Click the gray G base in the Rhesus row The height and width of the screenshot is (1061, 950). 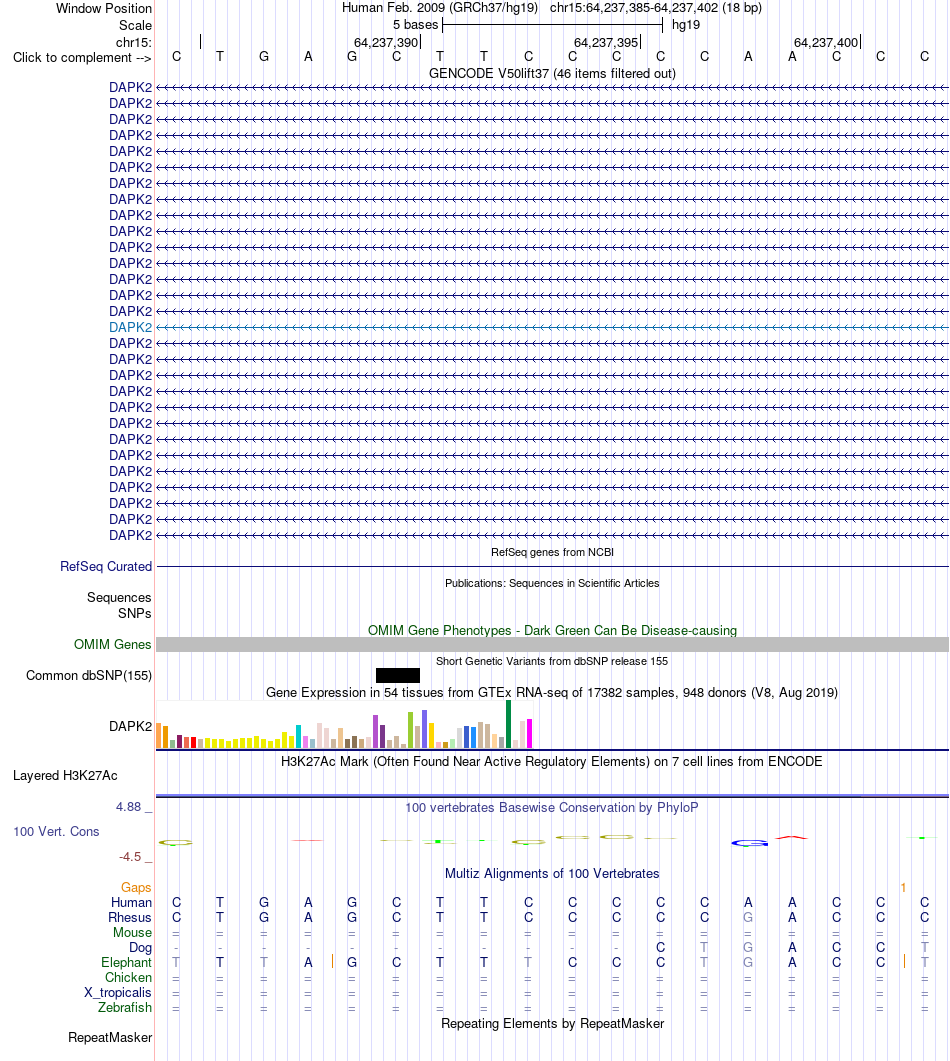coord(748,918)
